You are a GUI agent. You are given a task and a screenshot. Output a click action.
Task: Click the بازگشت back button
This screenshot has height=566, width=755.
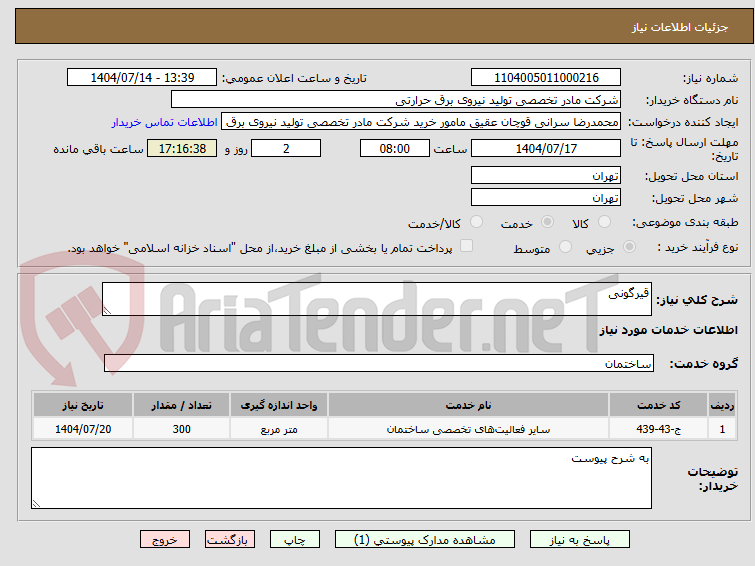(x=230, y=540)
